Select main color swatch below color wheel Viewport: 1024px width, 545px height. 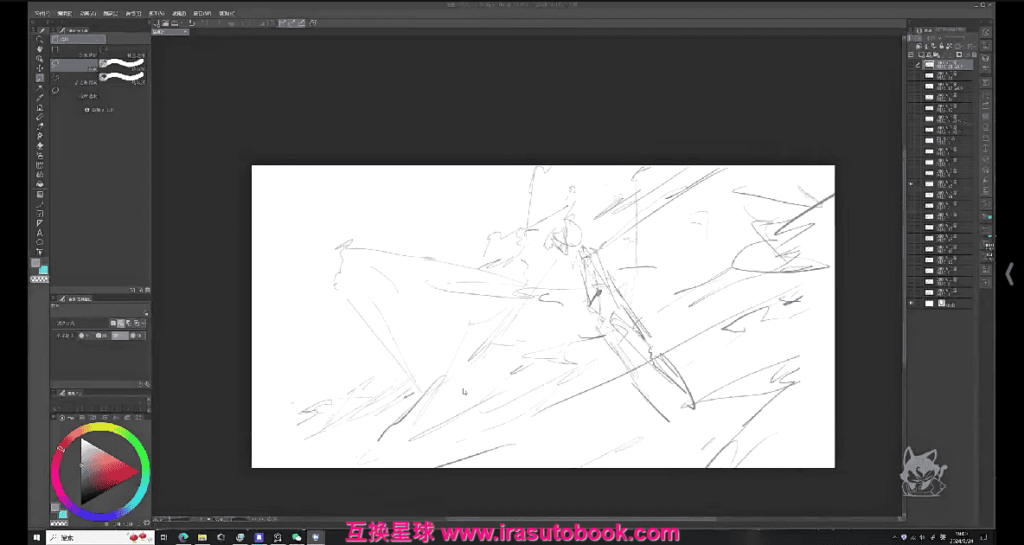tap(55, 507)
